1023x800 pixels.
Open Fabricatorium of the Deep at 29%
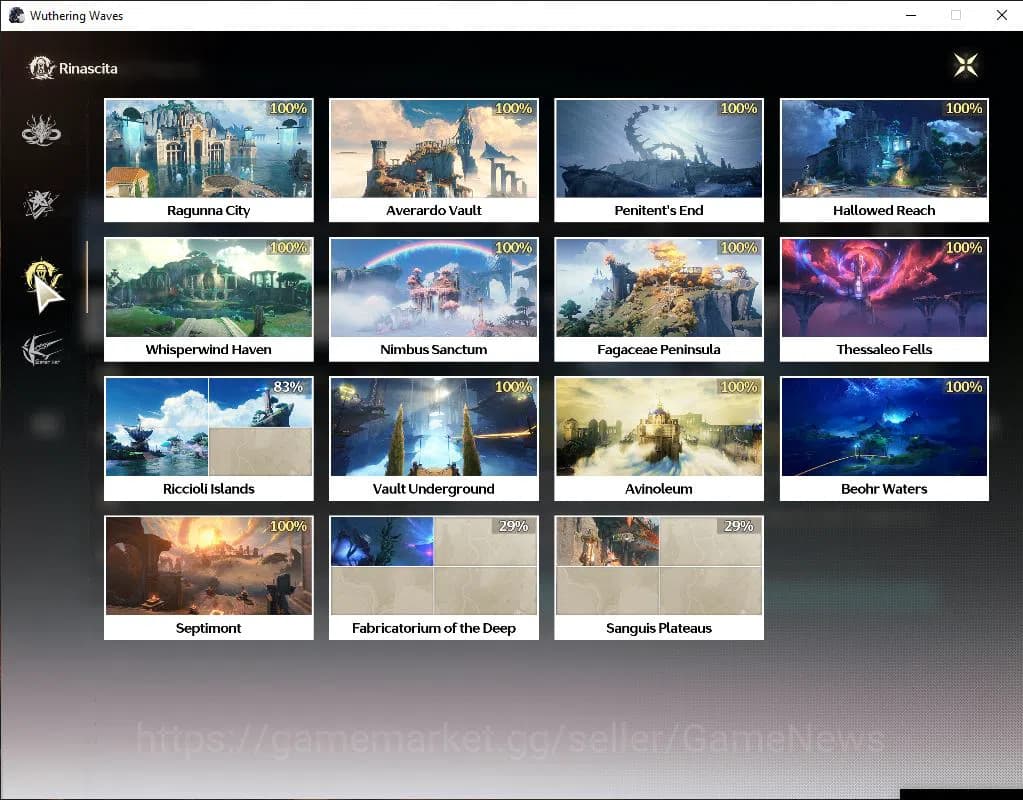pos(433,577)
